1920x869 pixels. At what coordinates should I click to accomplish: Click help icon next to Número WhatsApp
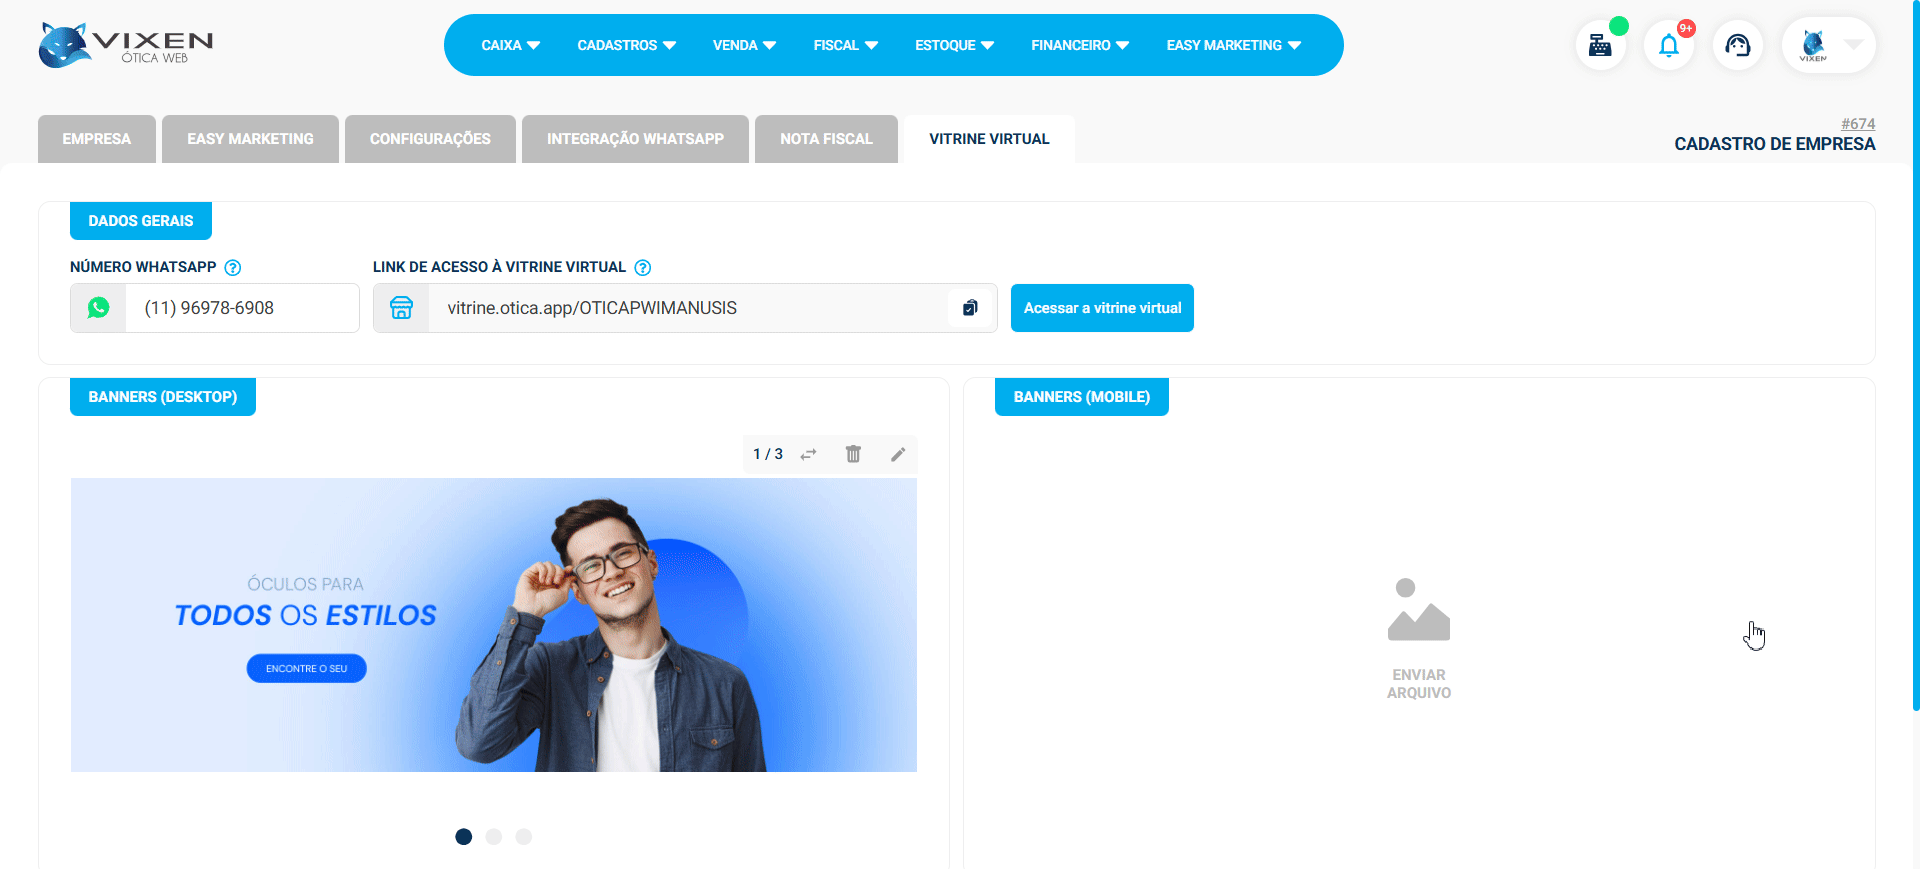[233, 268]
